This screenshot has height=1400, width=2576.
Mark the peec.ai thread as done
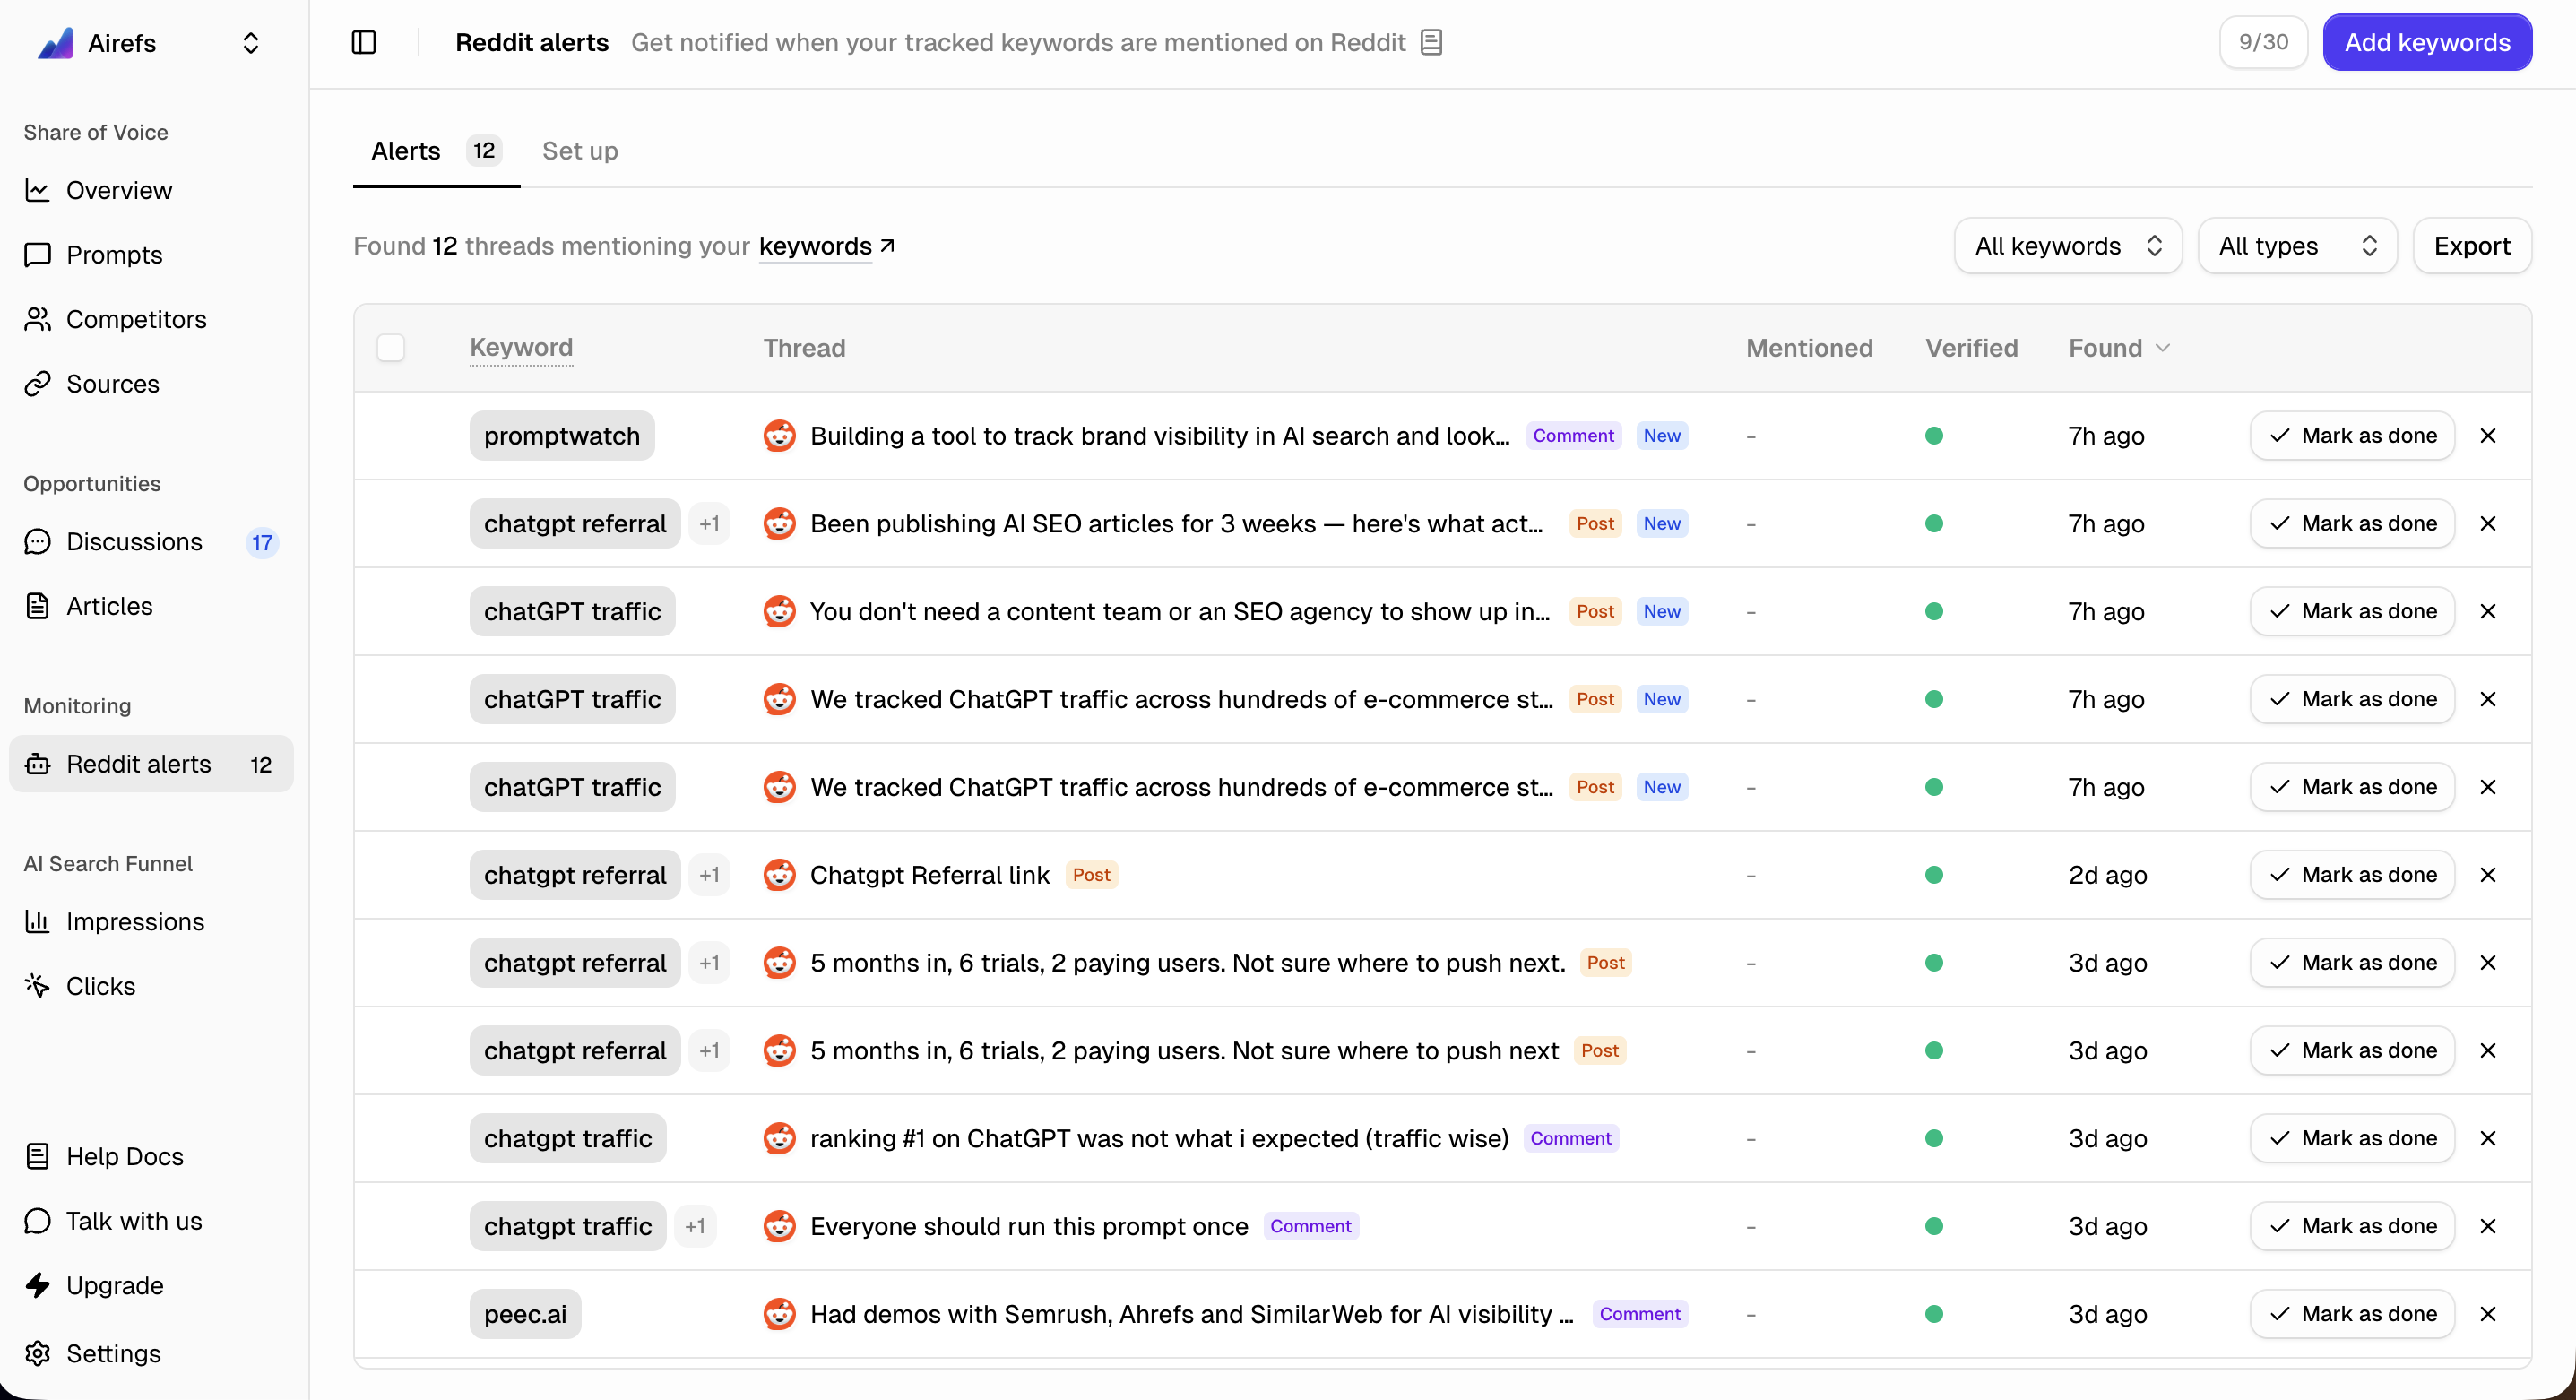pos(2352,1313)
